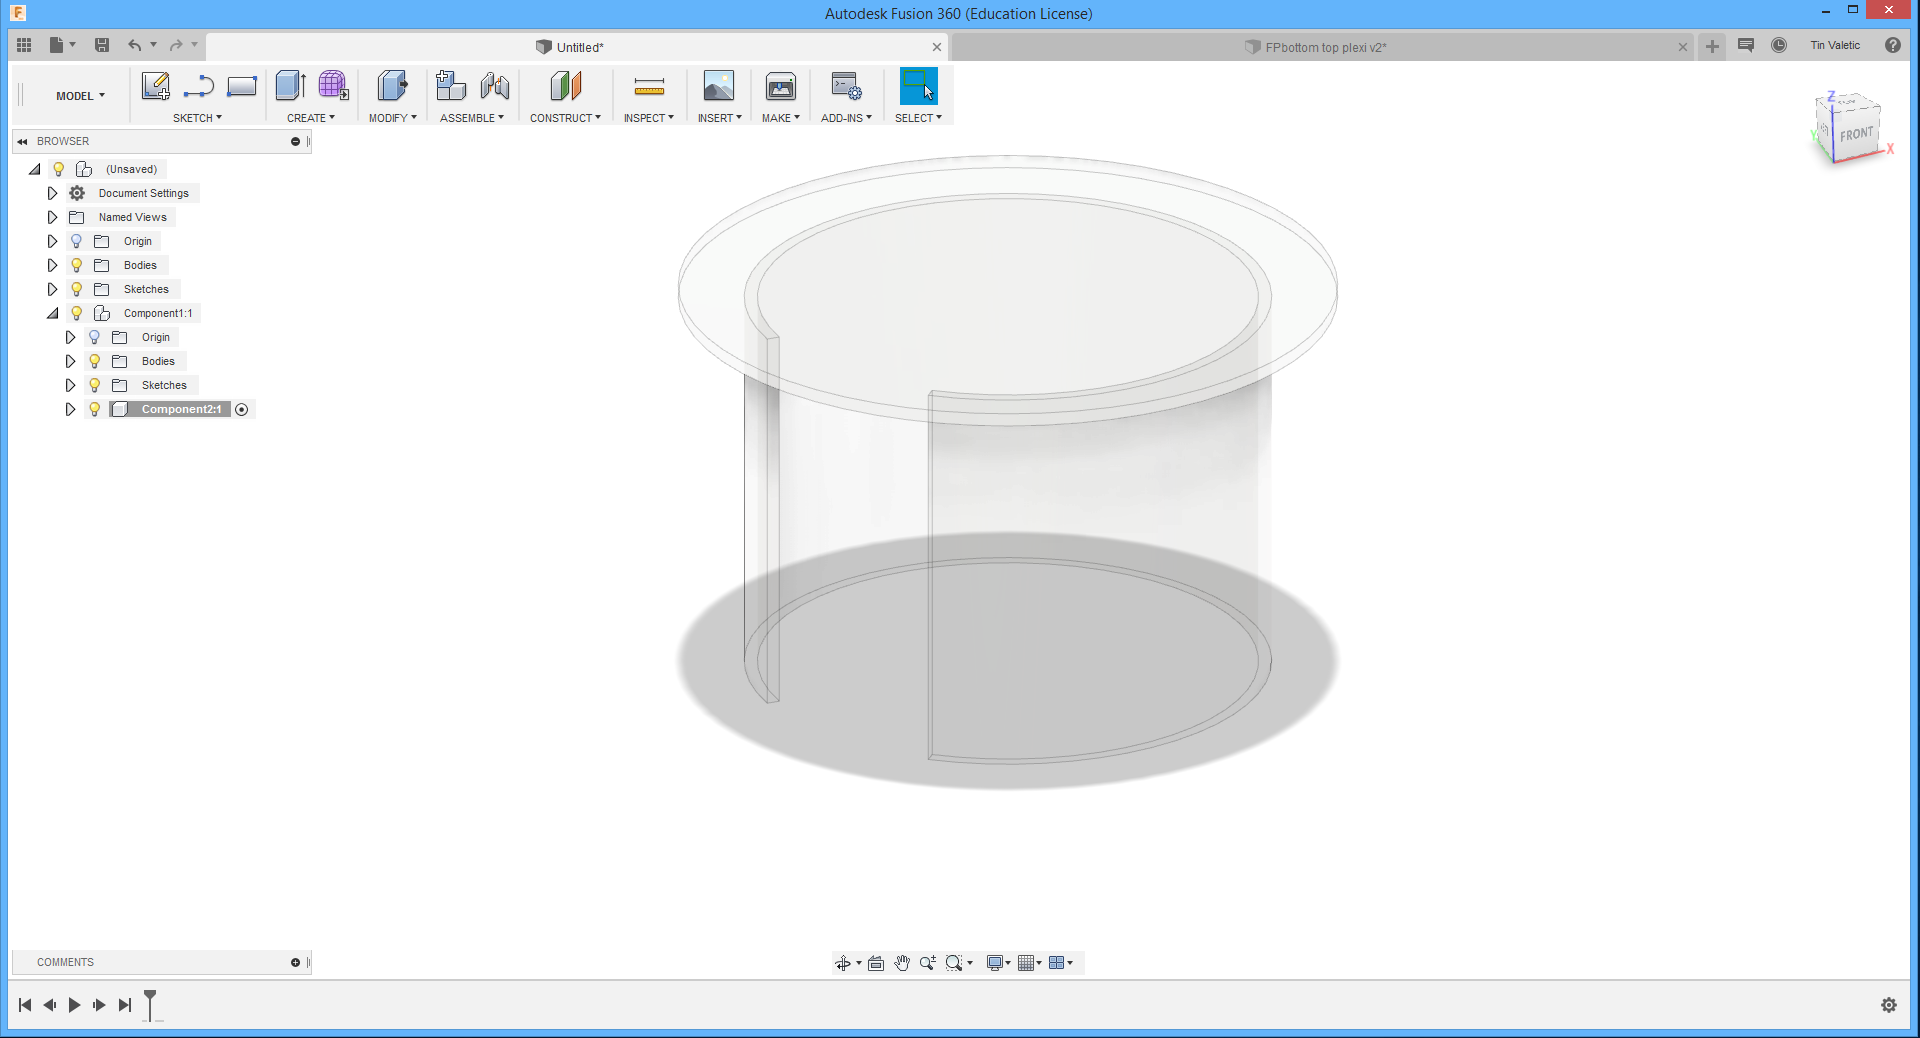Switch to the FPbottom top plexi v2 tab

click(x=1322, y=47)
